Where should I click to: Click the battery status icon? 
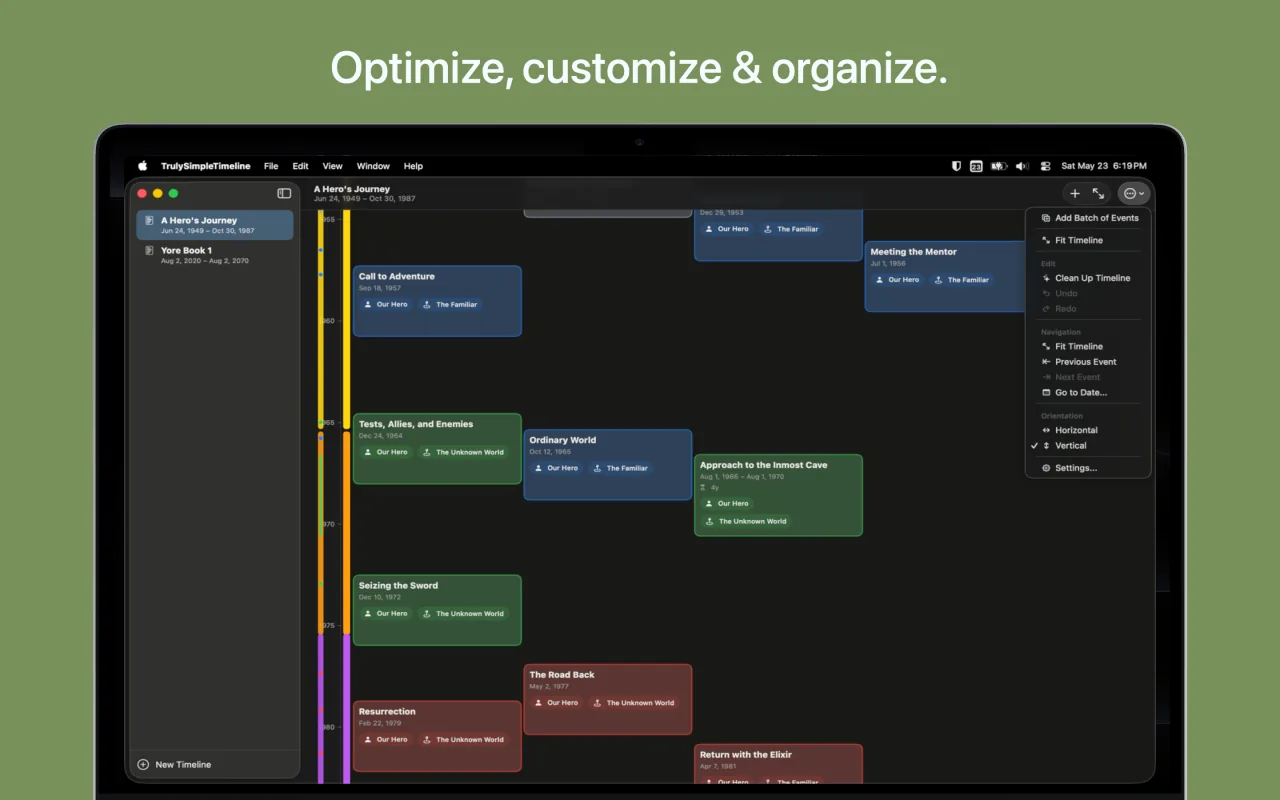999,166
